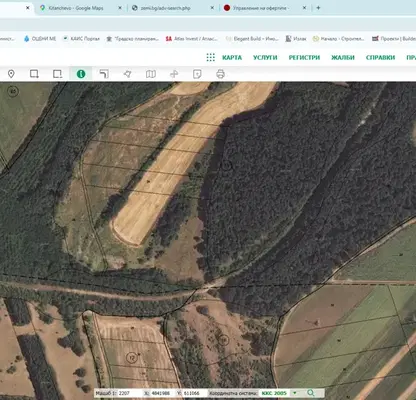Image resolution: width=416 pixels, height=400 pixels.
Task: Select the corner angle measure tool
Action: tap(104, 74)
